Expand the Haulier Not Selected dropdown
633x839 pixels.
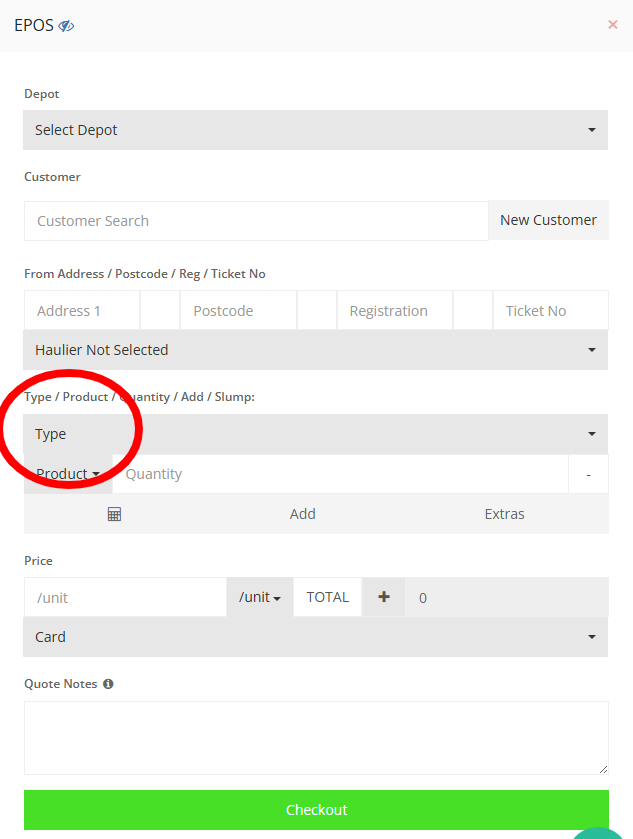coord(315,350)
